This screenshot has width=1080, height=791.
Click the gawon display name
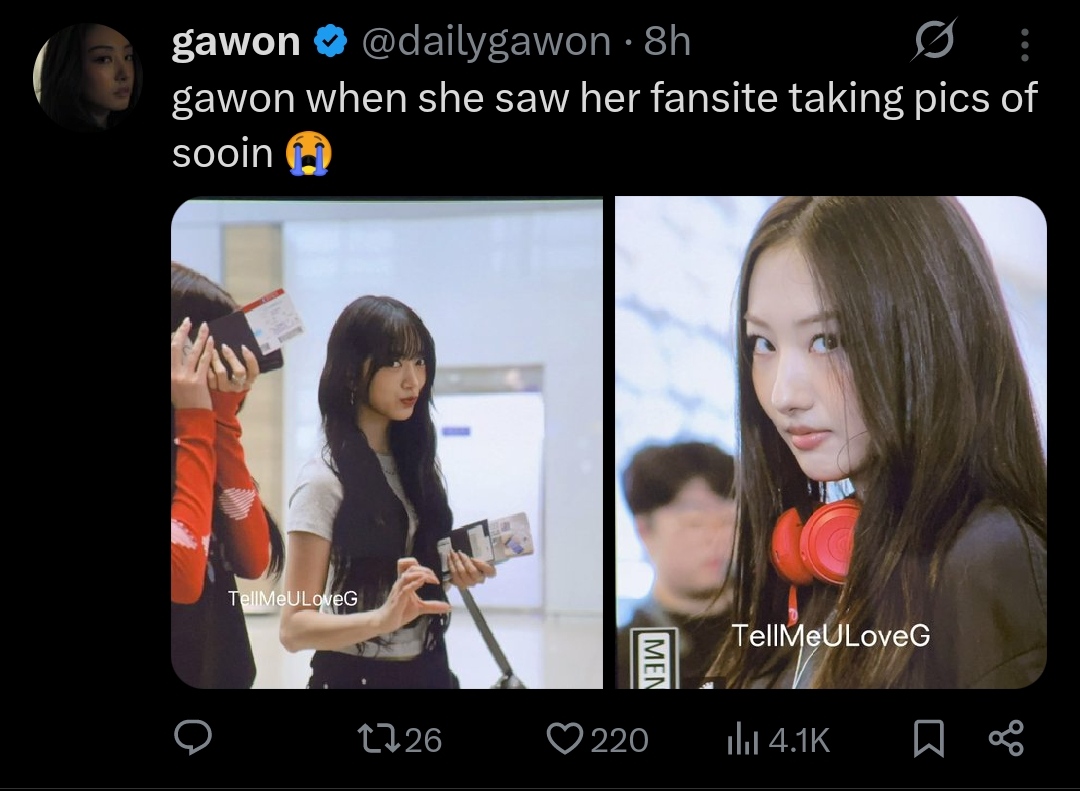[x=236, y=42]
